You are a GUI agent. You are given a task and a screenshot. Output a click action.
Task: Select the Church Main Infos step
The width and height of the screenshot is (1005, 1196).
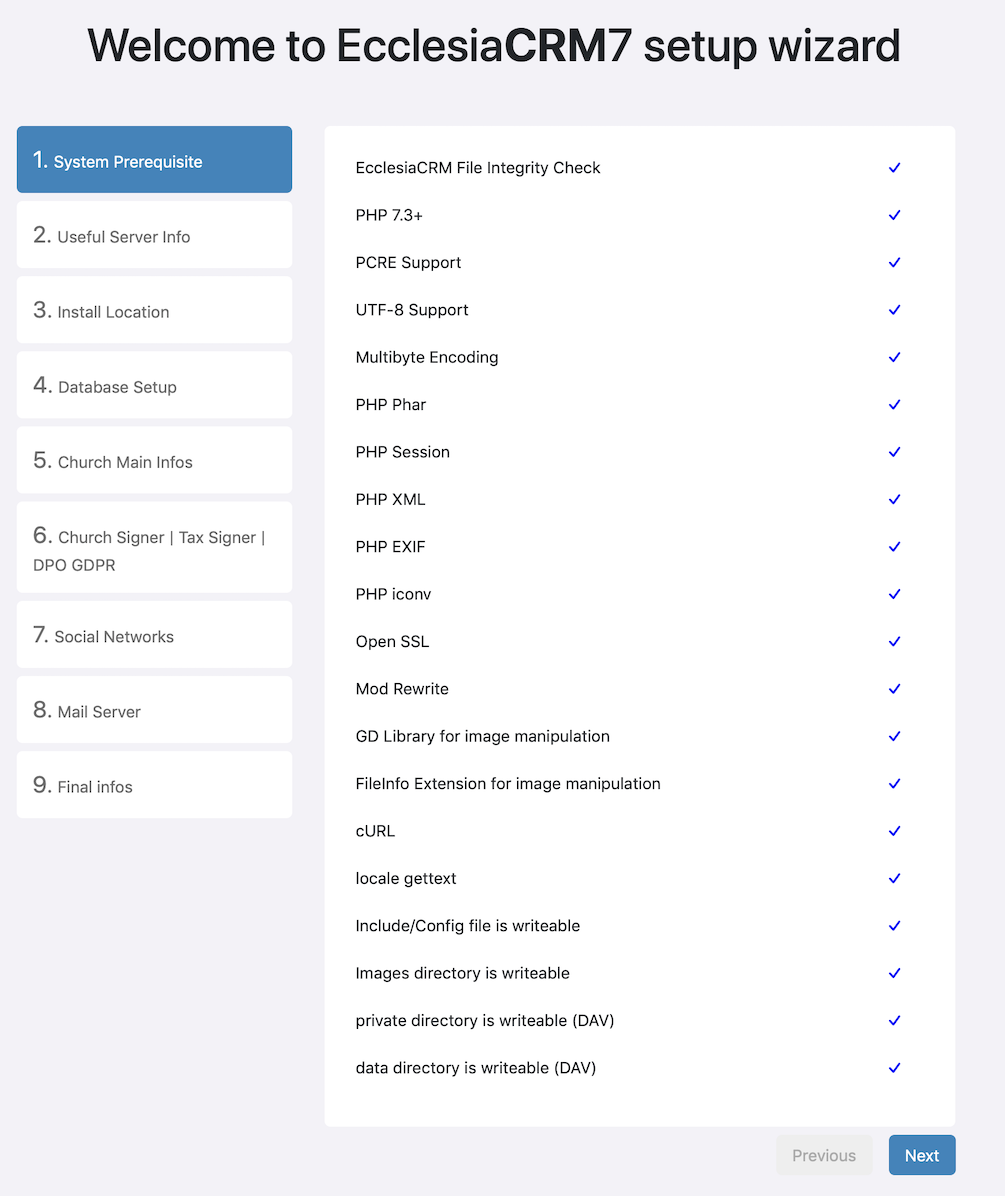coord(154,460)
